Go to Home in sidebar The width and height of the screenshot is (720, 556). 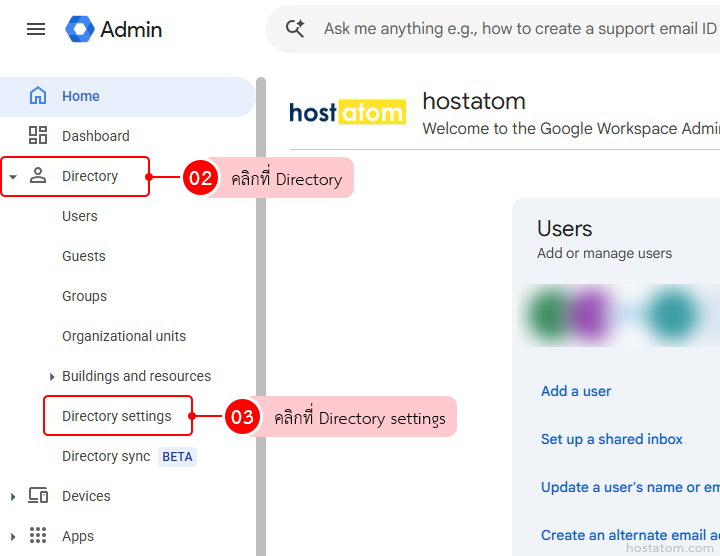click(127, 96)
